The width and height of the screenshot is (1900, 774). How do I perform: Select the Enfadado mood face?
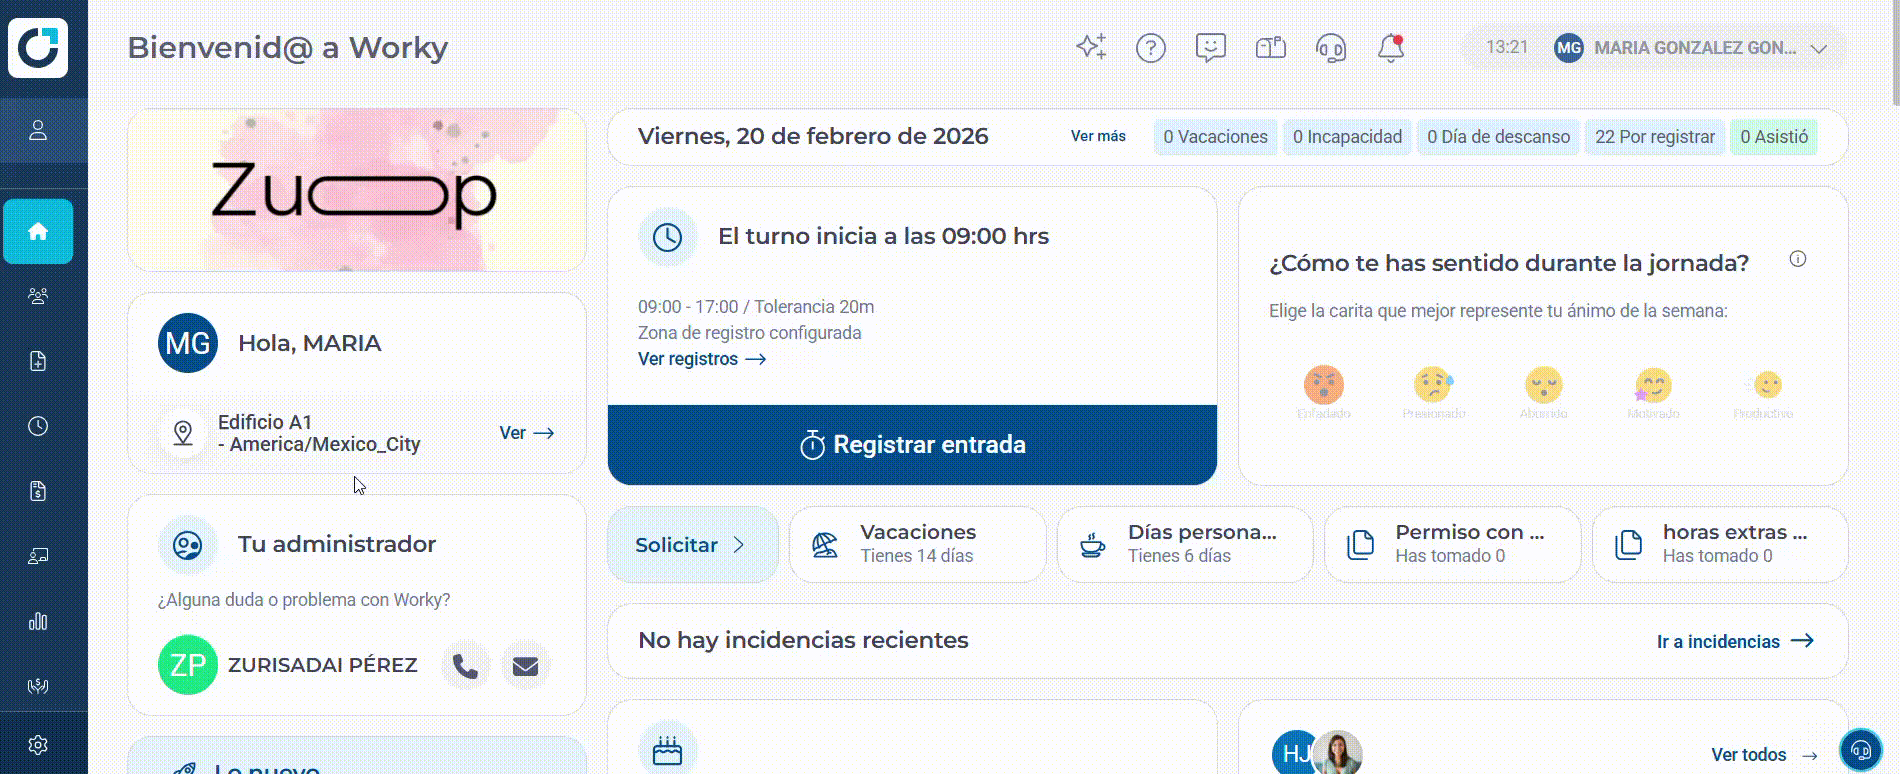pyautogui.click(x=1323, y=385)
